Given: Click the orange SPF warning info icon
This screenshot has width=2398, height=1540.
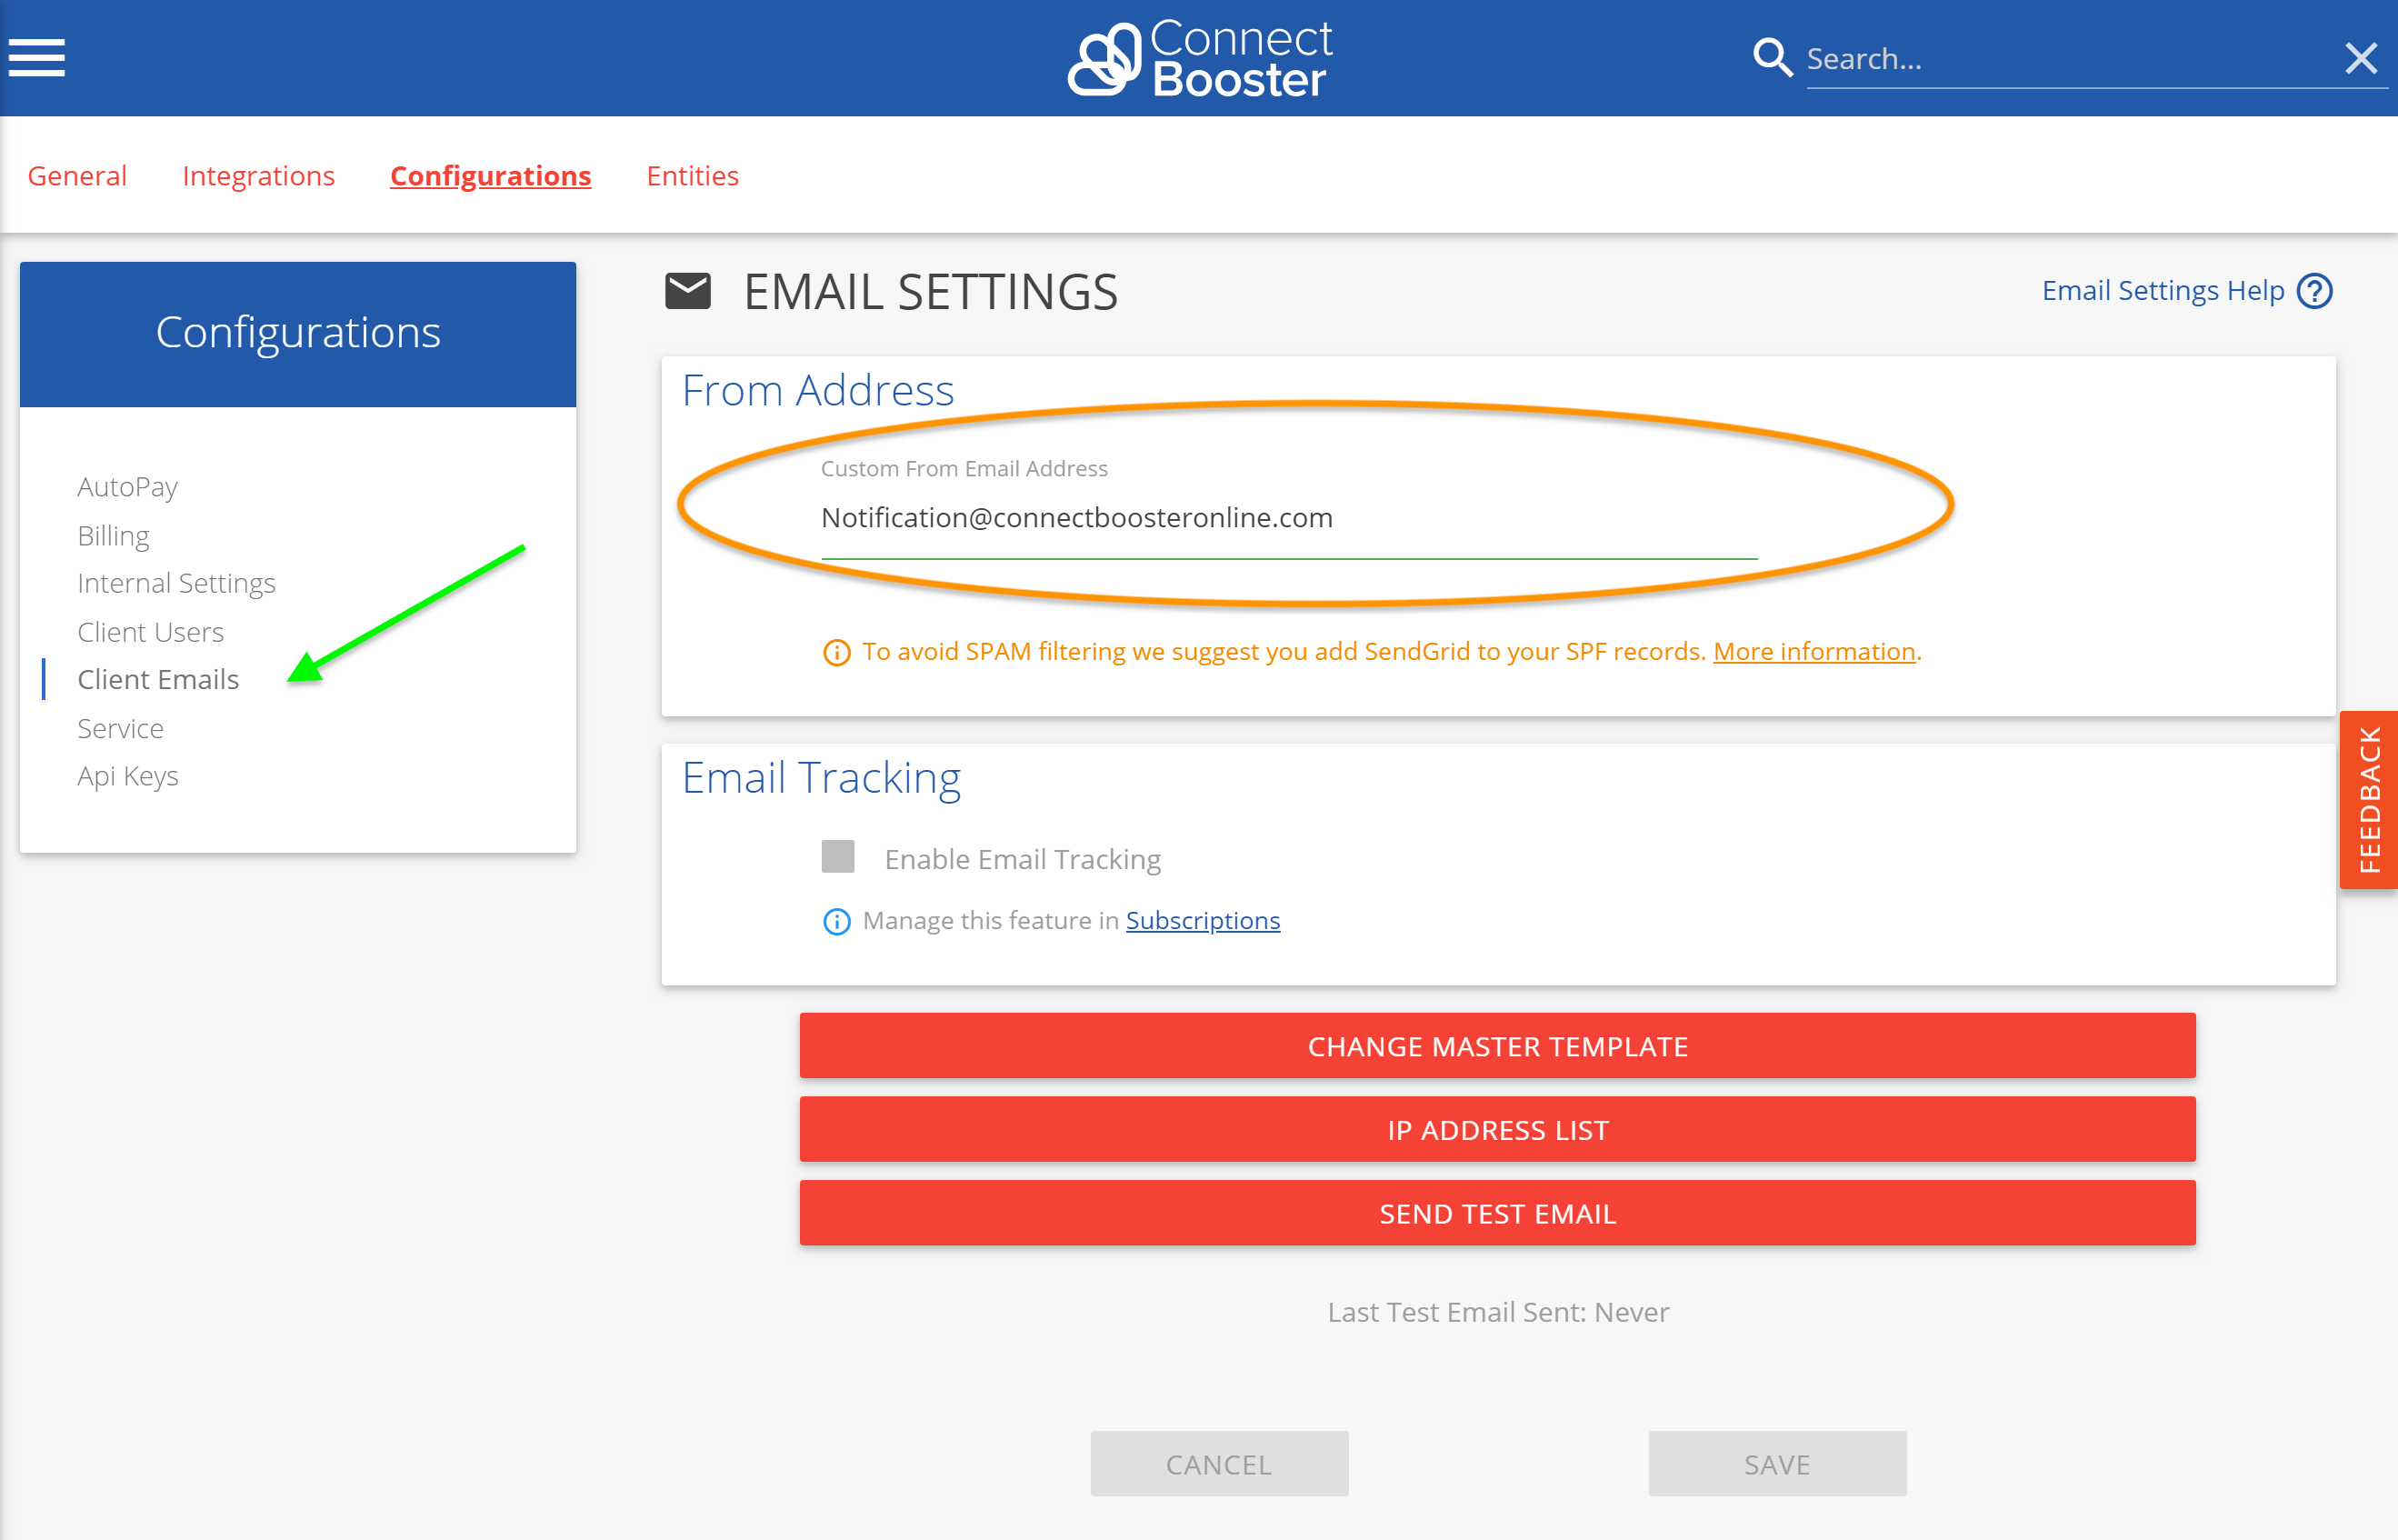Looking at the screenshot, I should [836, 653].
